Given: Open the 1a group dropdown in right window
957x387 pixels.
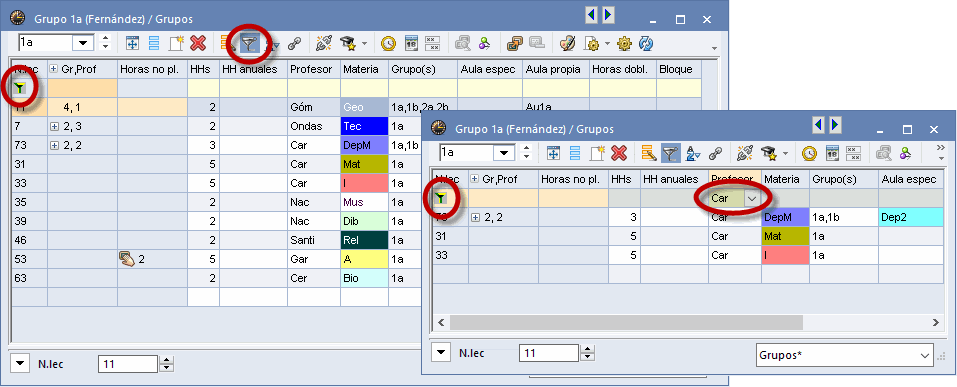Looking at the screenshot, I should [504, 153].
